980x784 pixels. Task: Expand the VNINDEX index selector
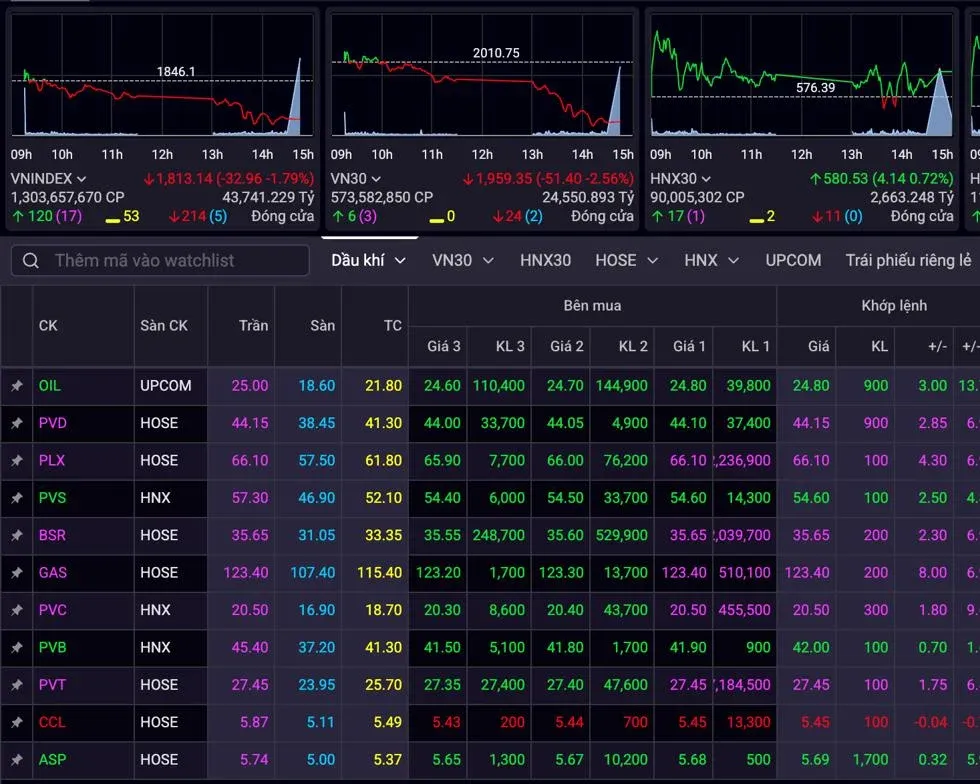[81, 179]
